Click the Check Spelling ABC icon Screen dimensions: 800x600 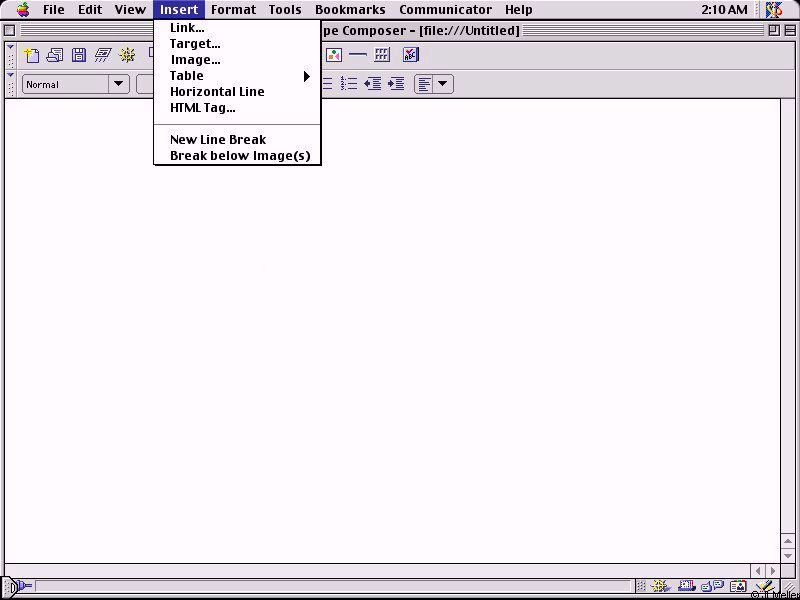click(x=410, y=55)
